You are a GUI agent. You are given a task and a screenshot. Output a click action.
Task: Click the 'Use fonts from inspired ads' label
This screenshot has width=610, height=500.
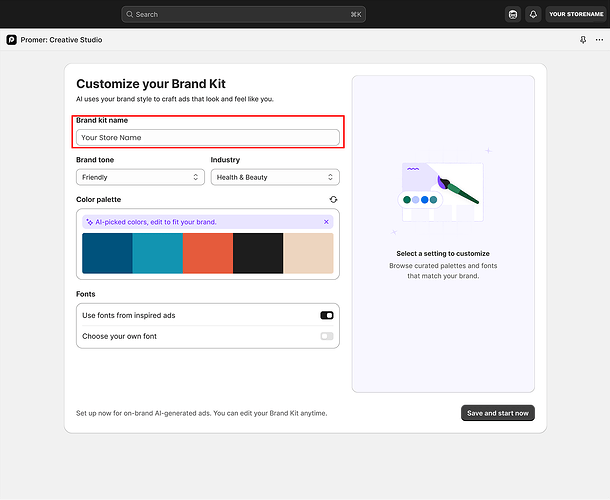click(129, 315)
